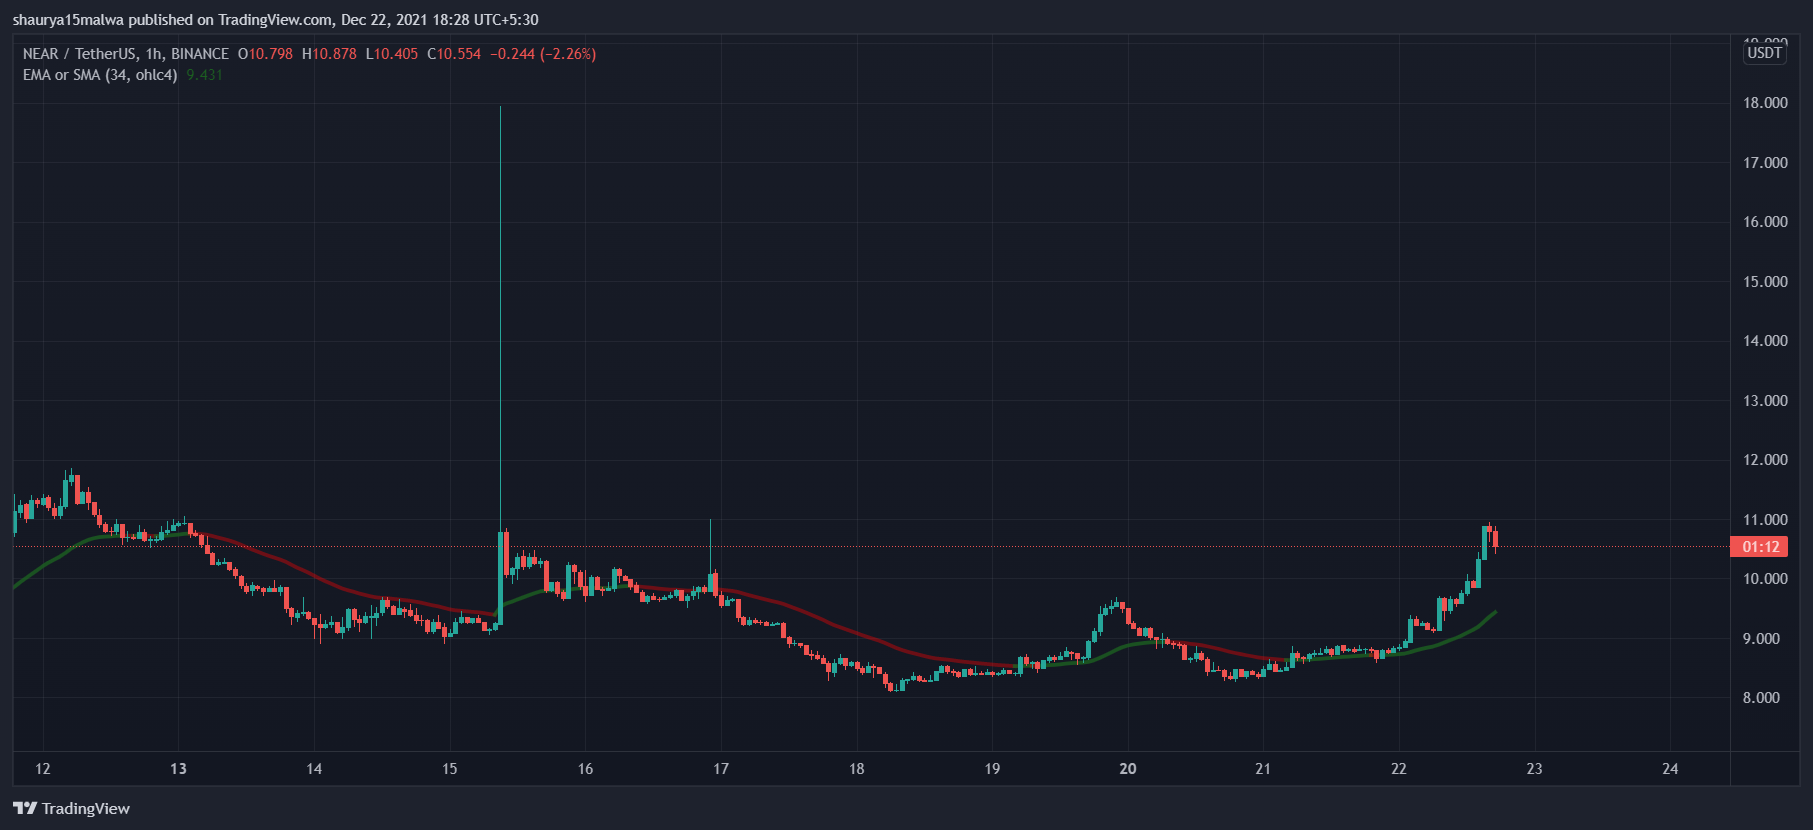Click the tall spike candle top near 18.000
This screenshot has height=830, width=1813.
500,108
